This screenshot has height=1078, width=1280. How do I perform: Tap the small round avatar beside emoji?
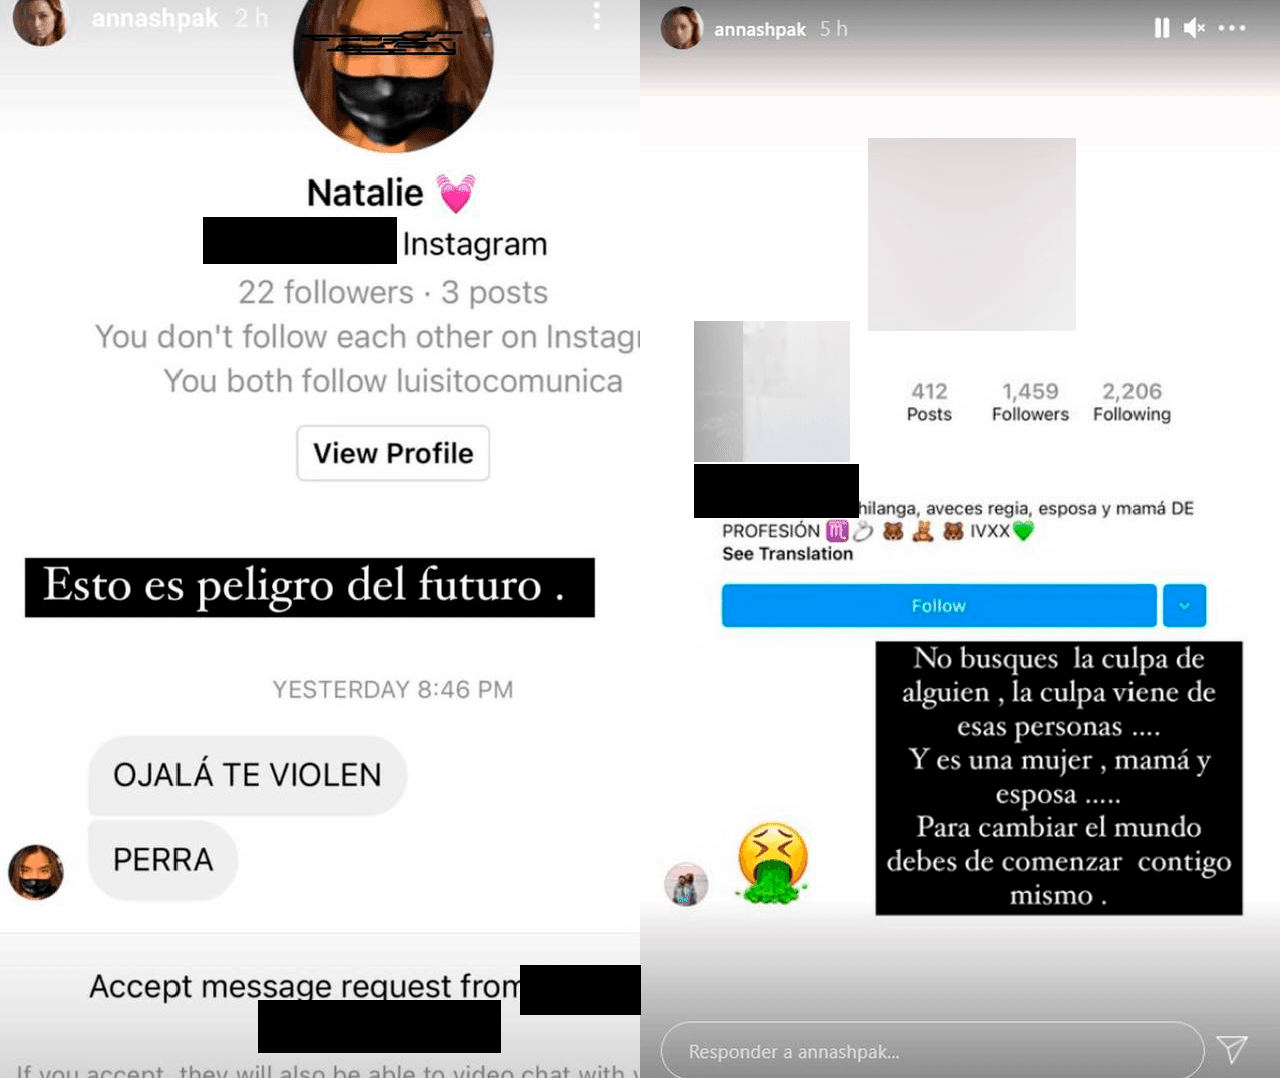pos(686,885)
